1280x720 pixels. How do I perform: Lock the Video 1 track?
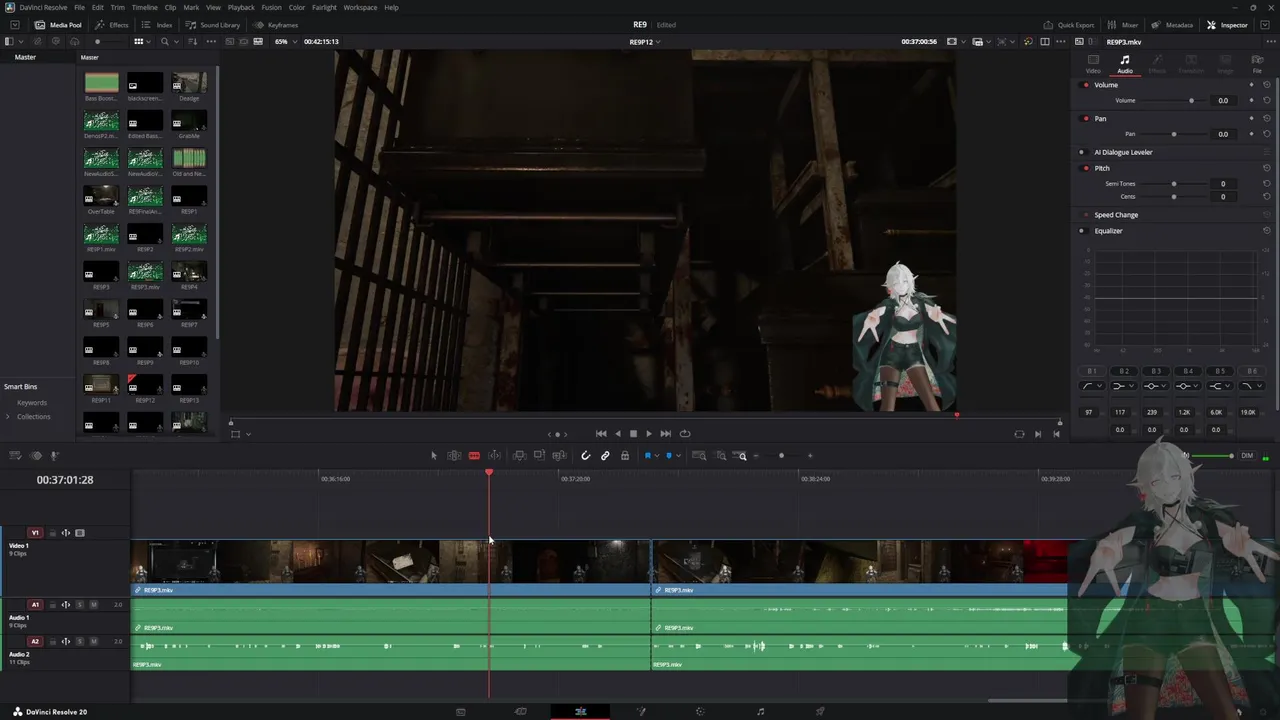point(53,533)
